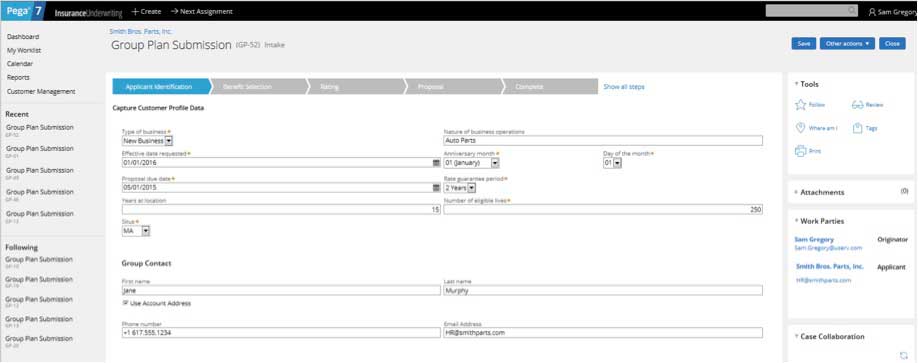
Task: Open Reports in left navigation
Action: (18, 77)
